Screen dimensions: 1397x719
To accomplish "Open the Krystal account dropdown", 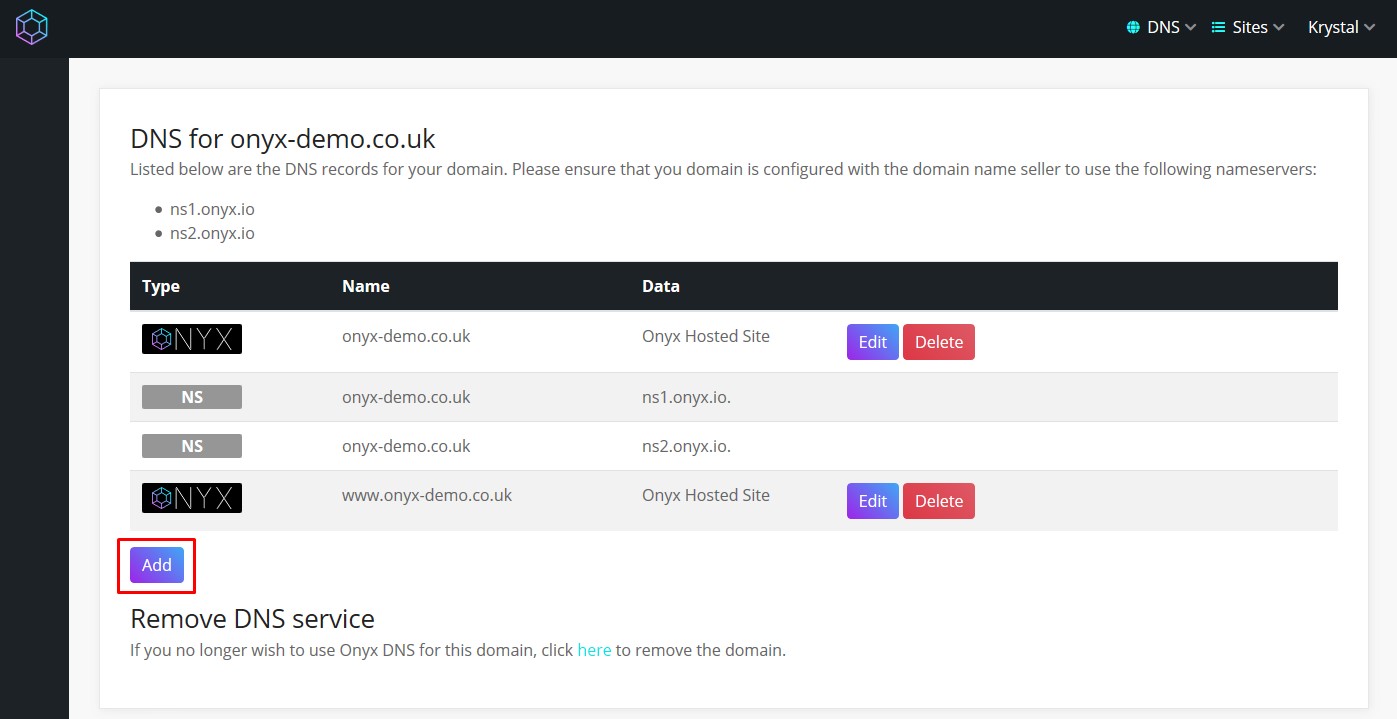I will [1341, 28].
